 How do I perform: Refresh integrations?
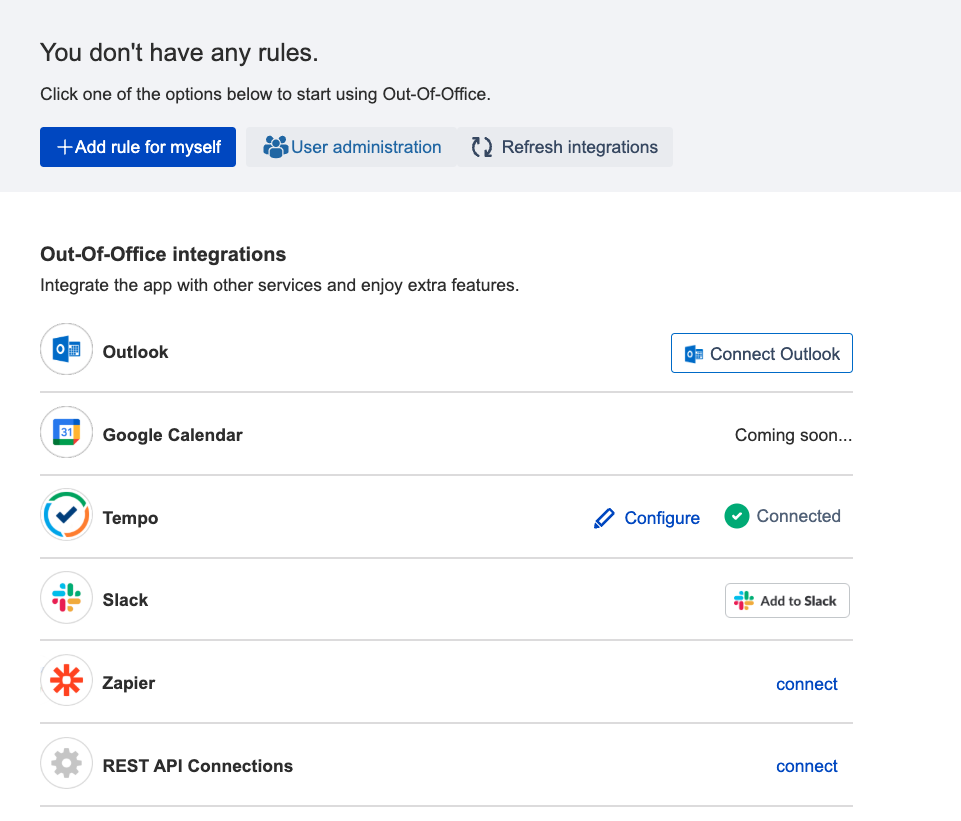coord(564,147)
